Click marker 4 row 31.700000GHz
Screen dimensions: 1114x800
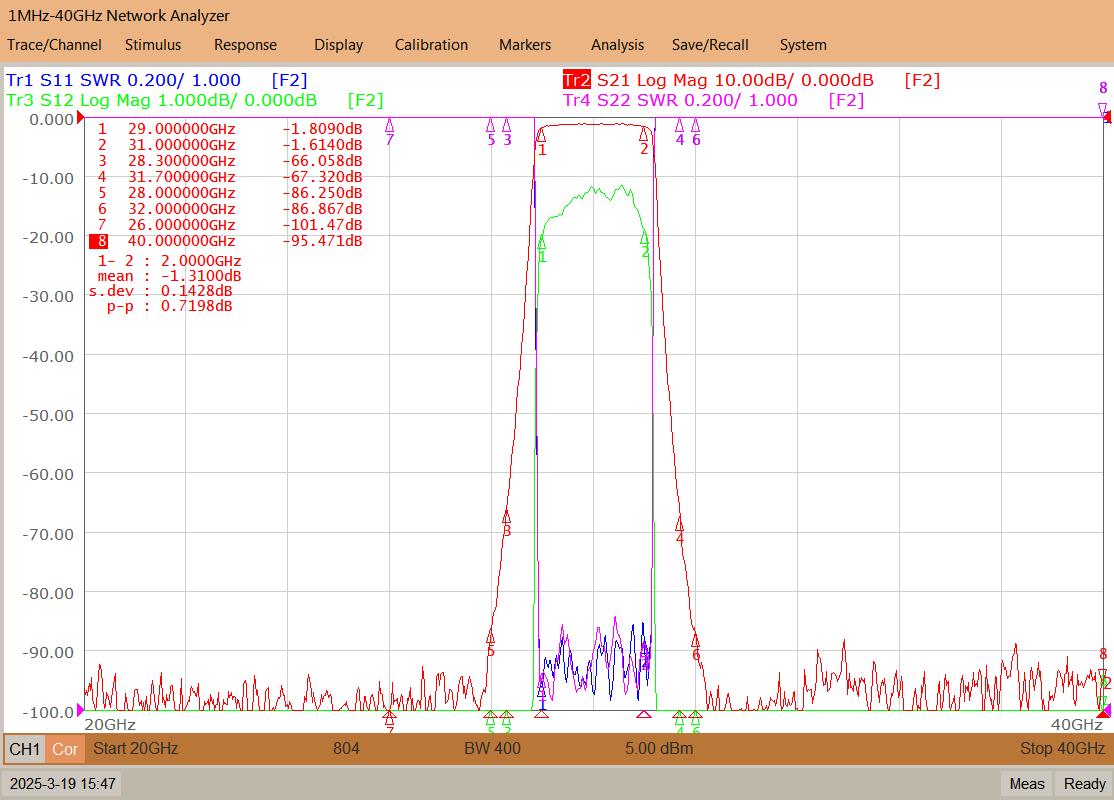(x=229, y=177)
